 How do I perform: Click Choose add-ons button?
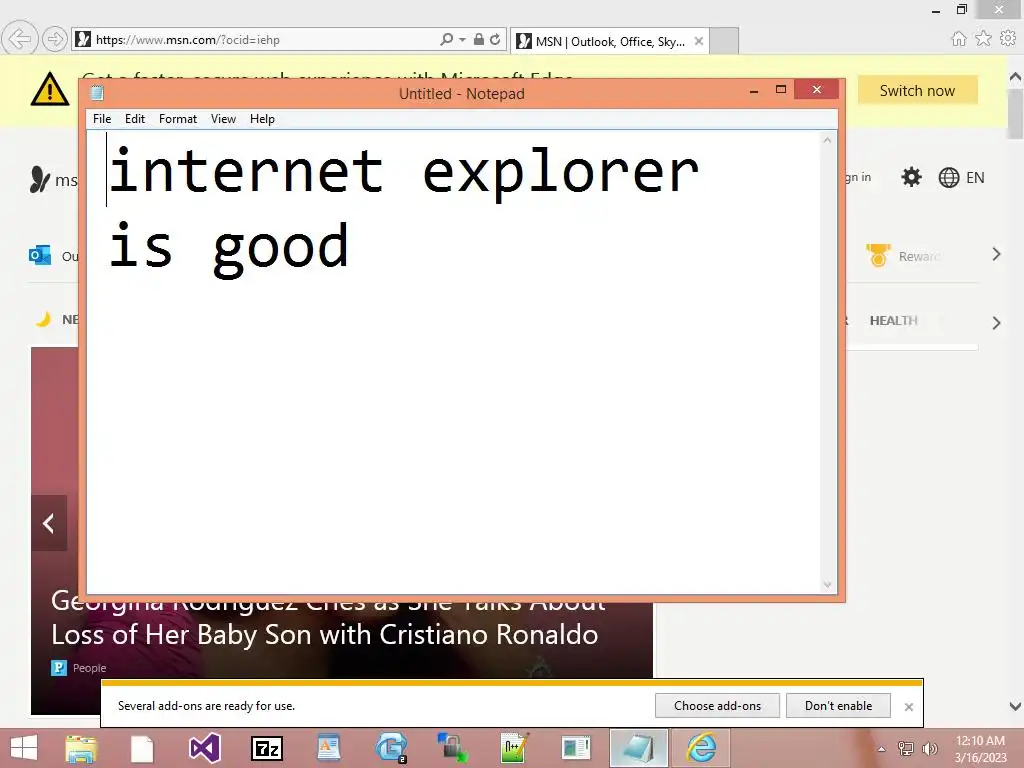tap(717, 706)
